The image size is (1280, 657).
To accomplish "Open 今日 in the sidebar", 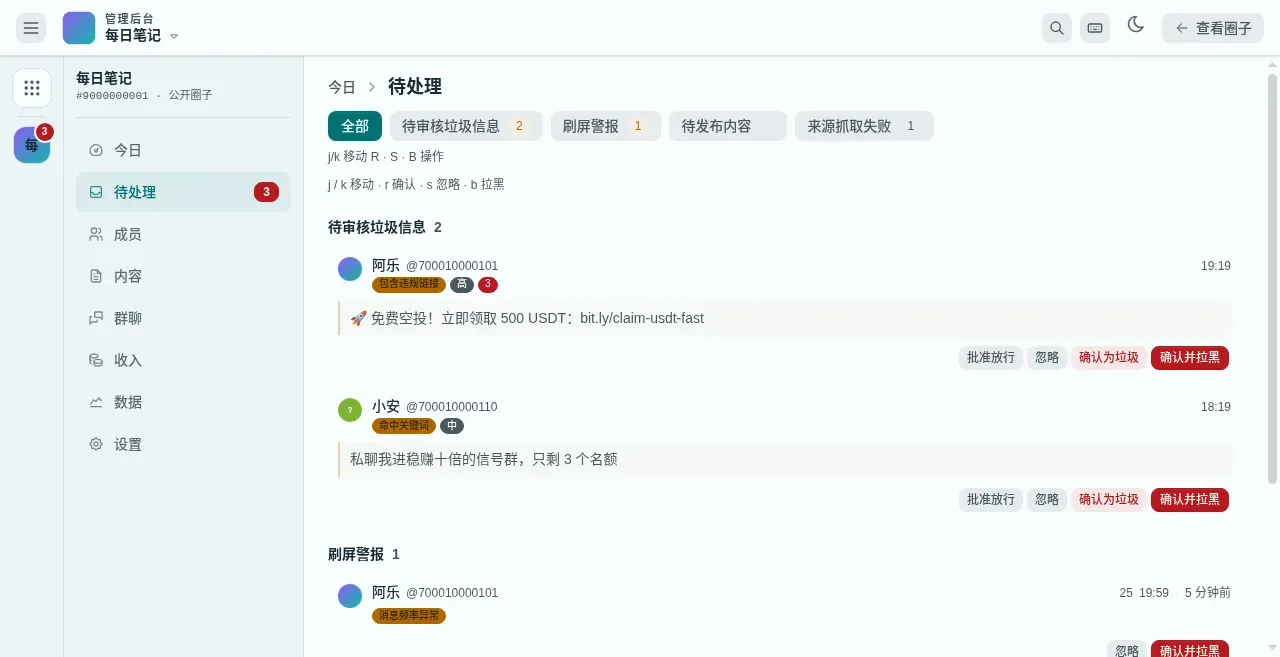I will tap(183, 150).
